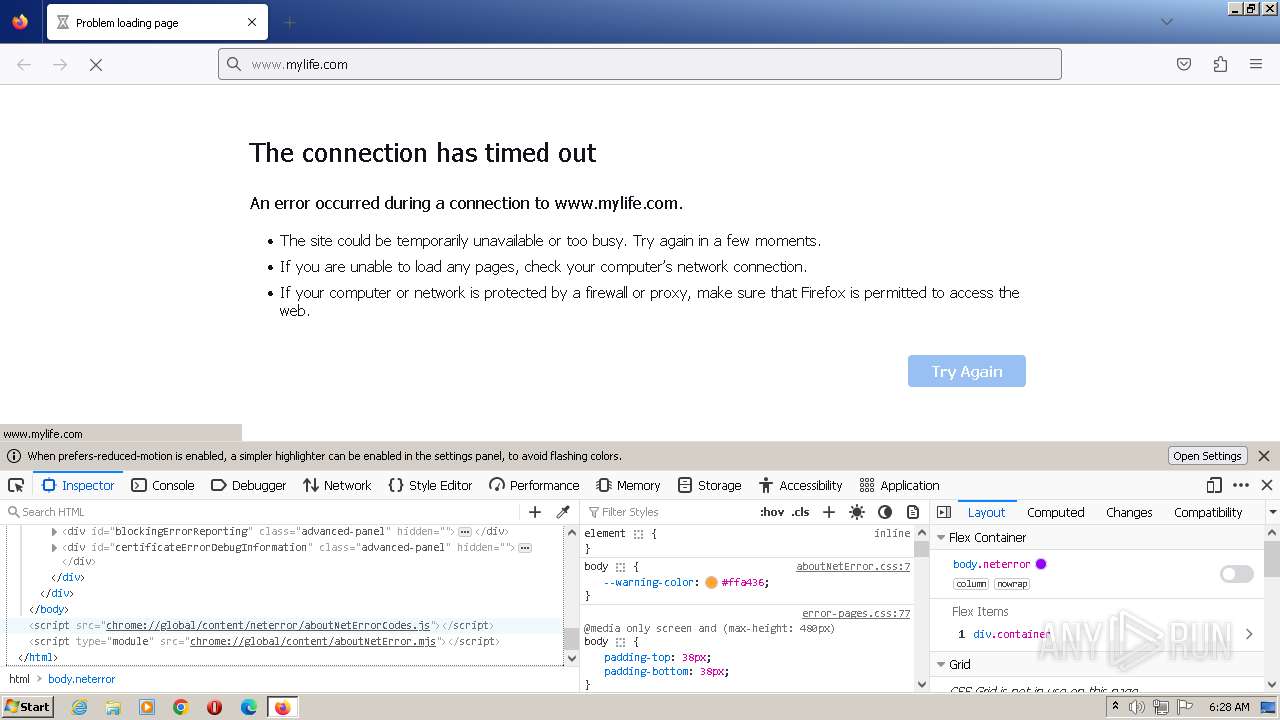Open the error-pages.css:77 source link
Viewport: 1280px width, 720px height.
point(856,613)
